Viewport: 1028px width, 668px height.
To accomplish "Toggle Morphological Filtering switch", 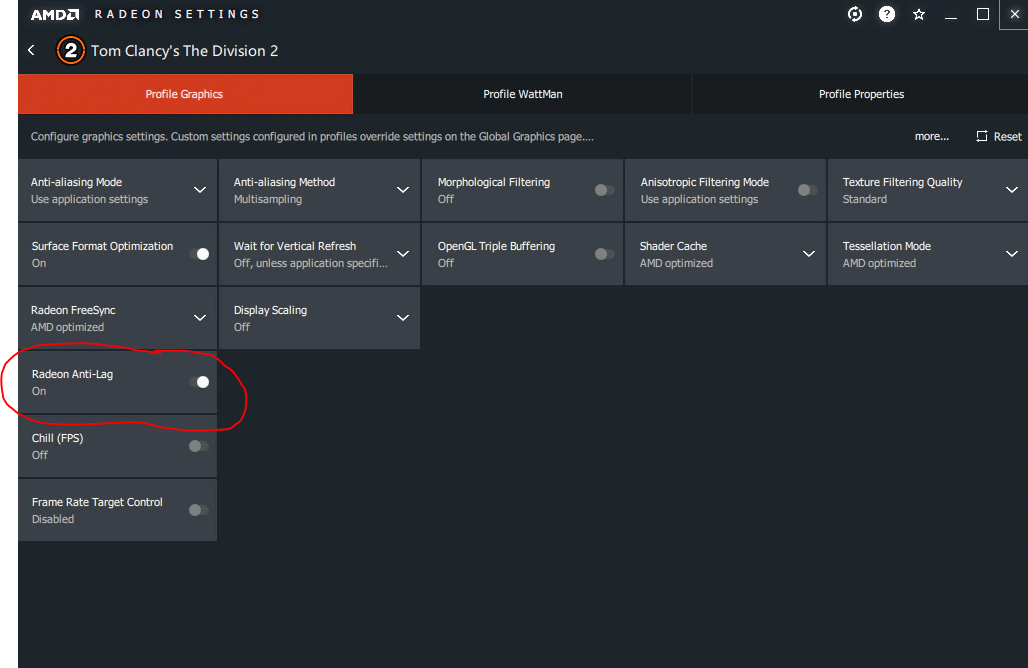I will [x=604, y=190].
